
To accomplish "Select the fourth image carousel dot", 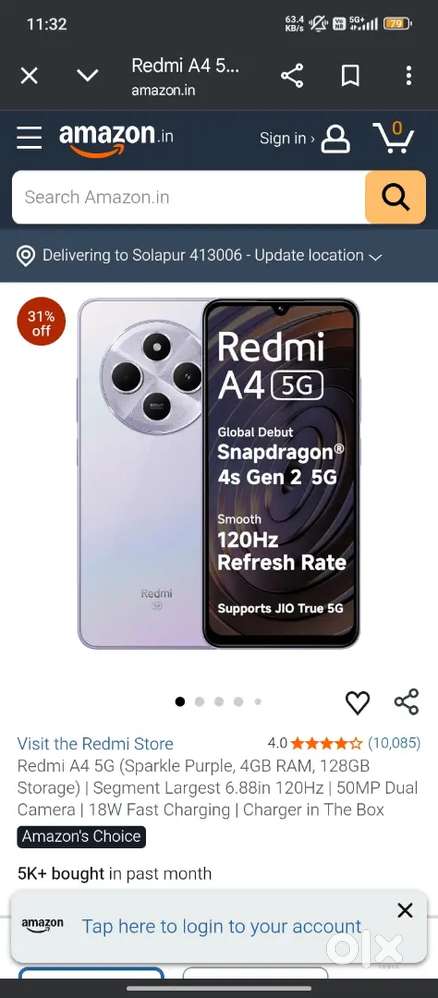I will tap(238, 701).
